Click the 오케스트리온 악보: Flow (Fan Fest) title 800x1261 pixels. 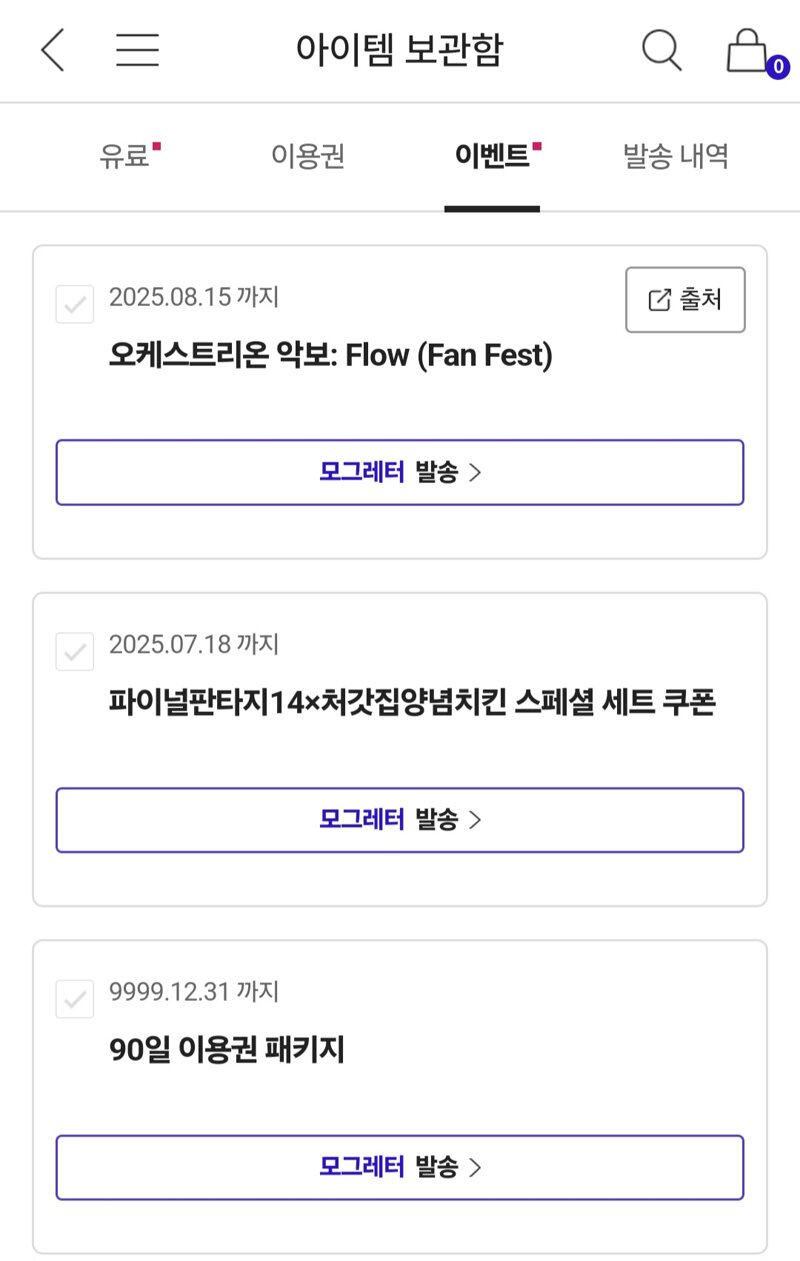330,356
